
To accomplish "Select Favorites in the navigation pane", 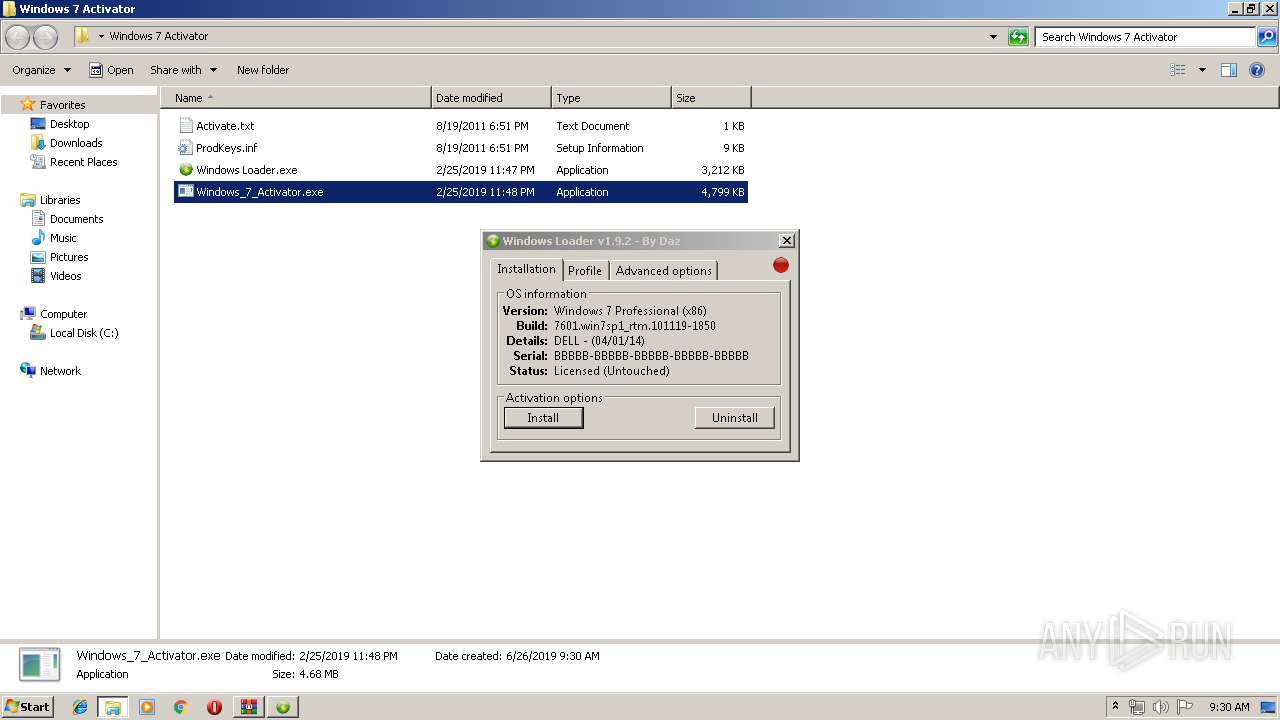I will click(62, 105).
